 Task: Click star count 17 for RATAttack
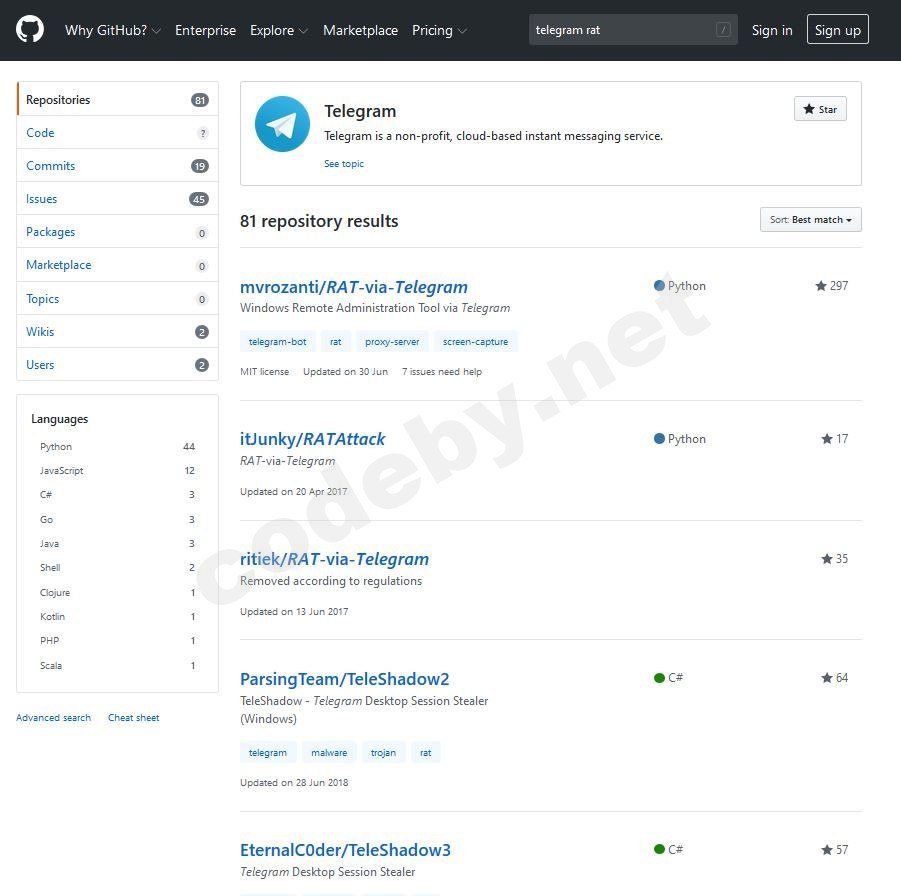click(834, 439)
